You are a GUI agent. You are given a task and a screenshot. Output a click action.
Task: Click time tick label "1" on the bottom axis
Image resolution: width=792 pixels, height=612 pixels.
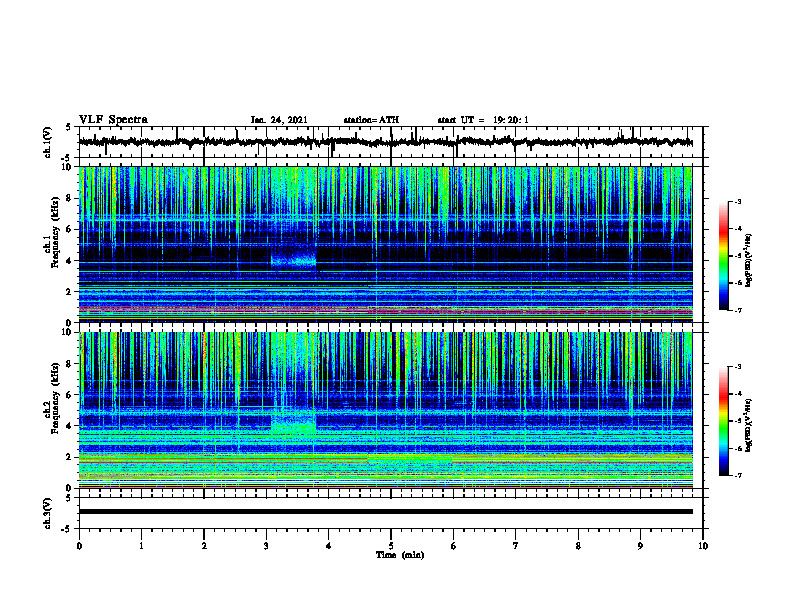point(141,546)
